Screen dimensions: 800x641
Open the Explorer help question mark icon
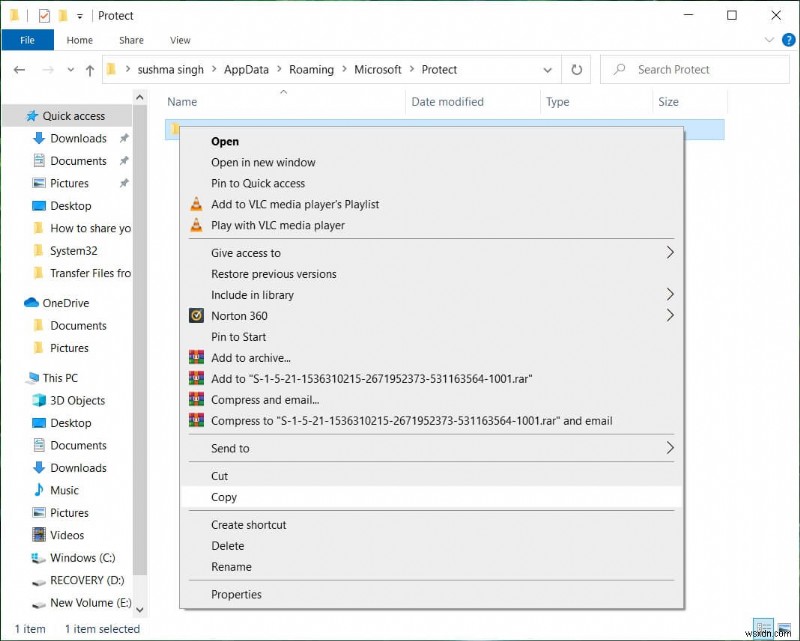coord(788,40)
